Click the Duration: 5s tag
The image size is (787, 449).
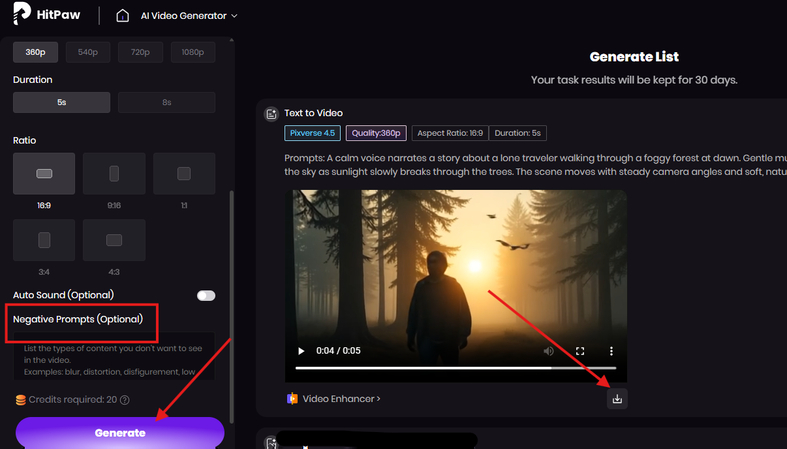click(517, 133)
